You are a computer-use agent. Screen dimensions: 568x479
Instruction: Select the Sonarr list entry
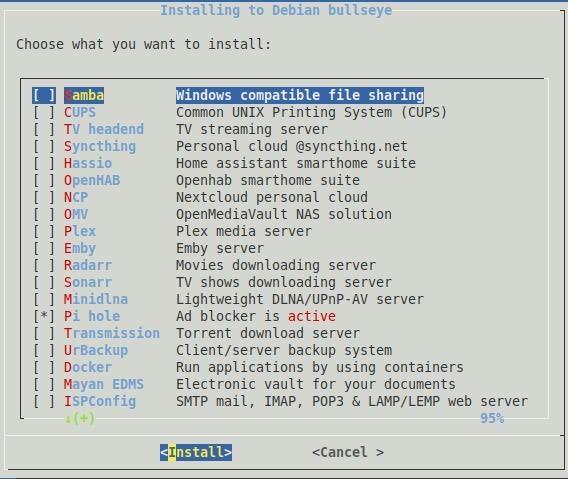pyautogui.click(x=88, y=283)
